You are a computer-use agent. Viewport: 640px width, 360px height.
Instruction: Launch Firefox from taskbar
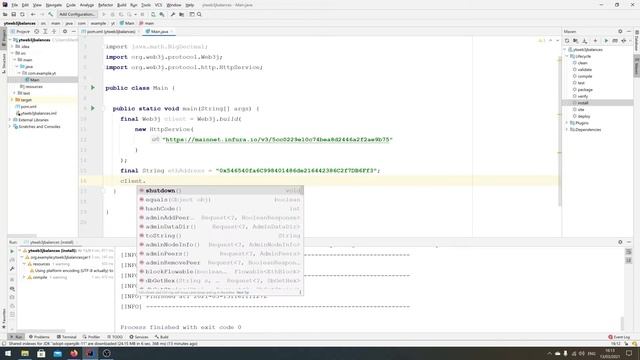coord(74,353)
